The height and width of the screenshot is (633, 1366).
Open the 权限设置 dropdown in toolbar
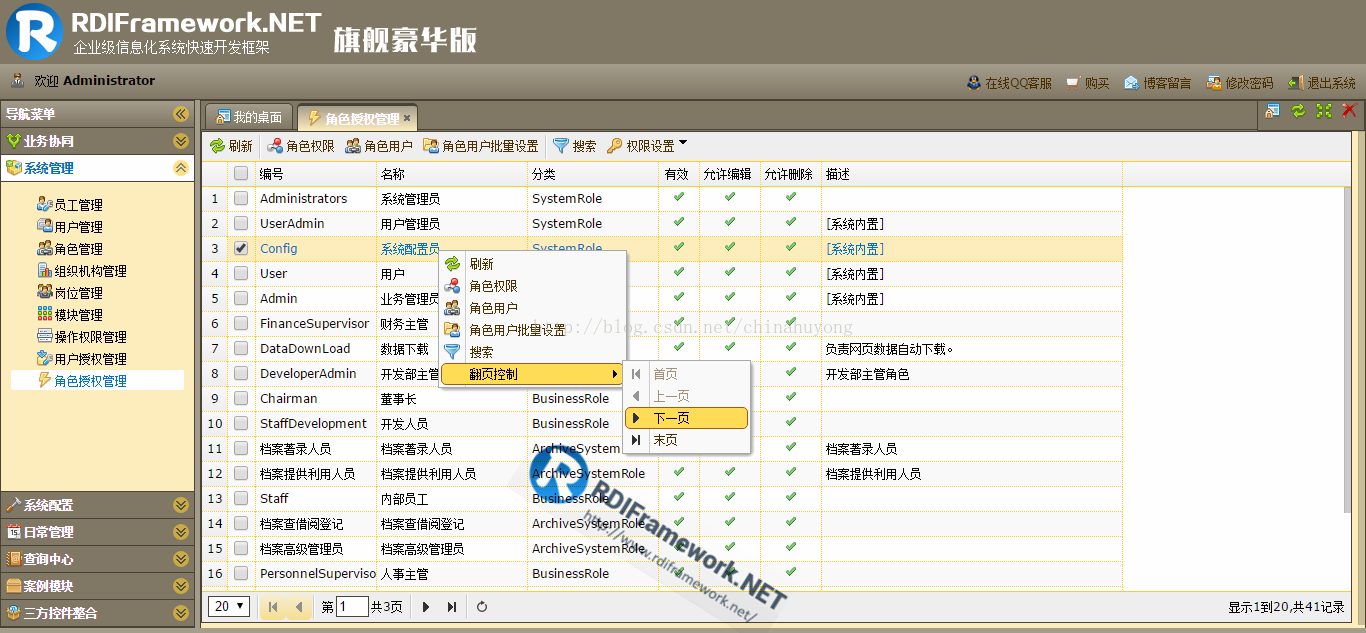(x=647, y=146)
